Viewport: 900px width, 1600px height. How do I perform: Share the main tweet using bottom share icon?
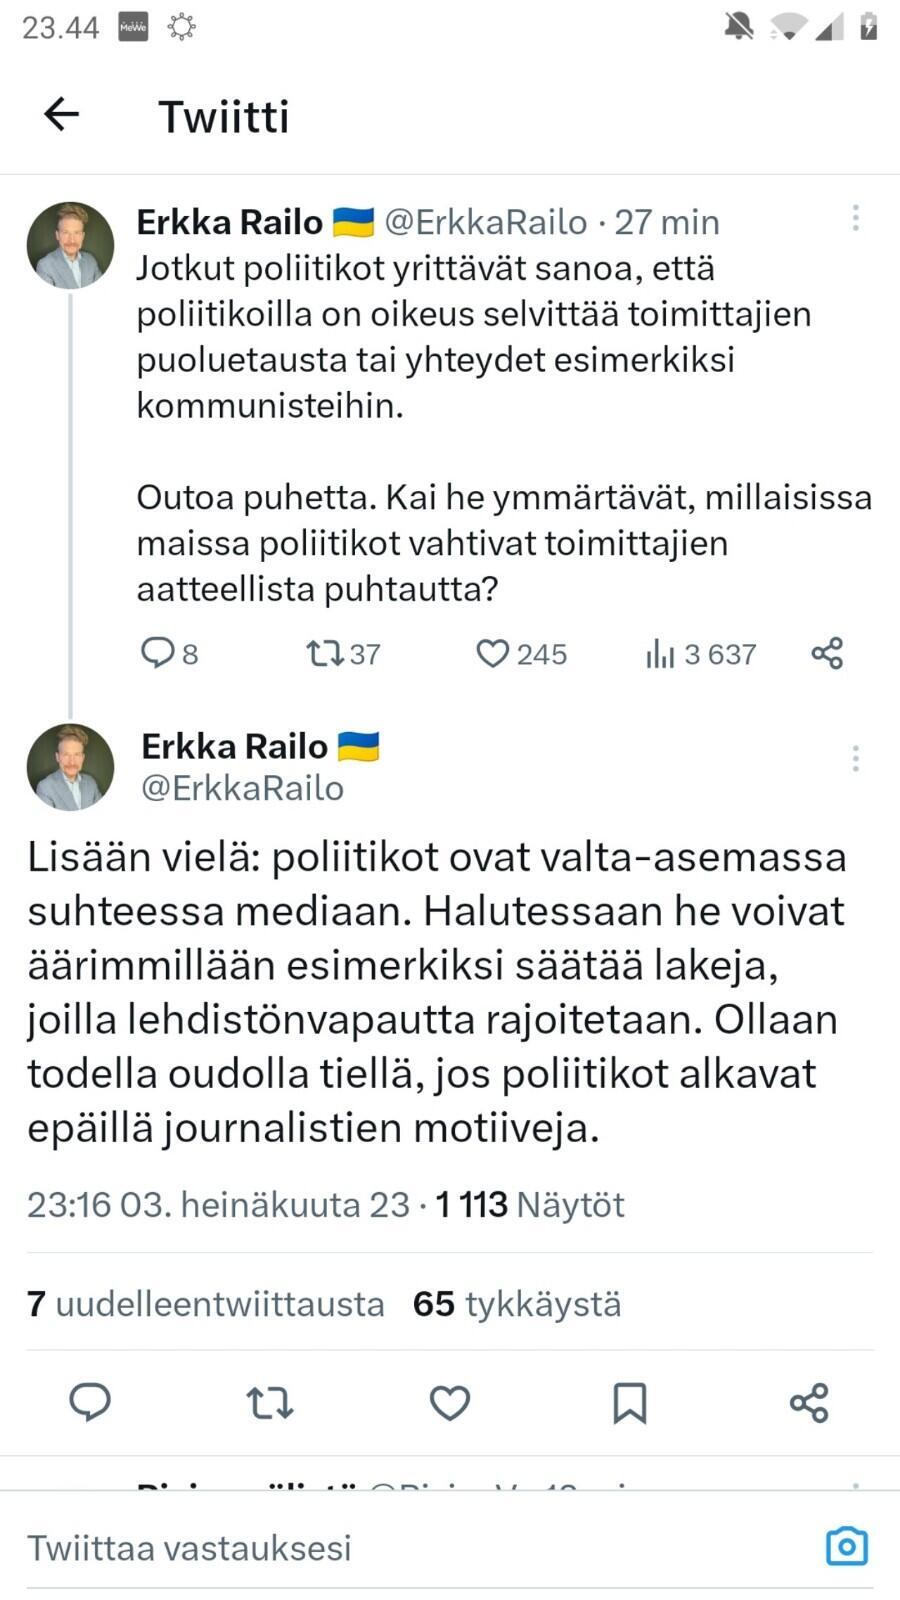tap(809, 1402)
